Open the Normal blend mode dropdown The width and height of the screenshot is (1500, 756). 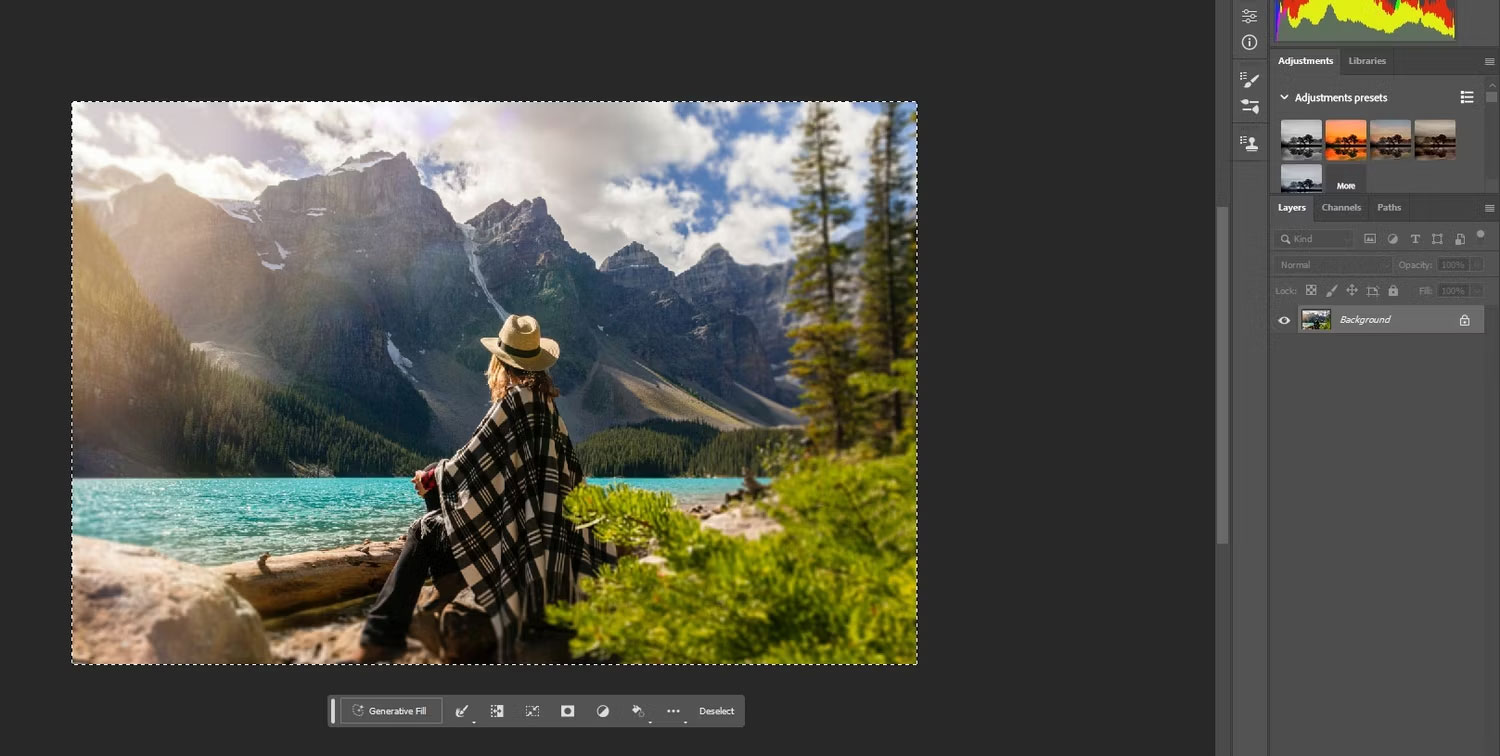[1332, 265]
